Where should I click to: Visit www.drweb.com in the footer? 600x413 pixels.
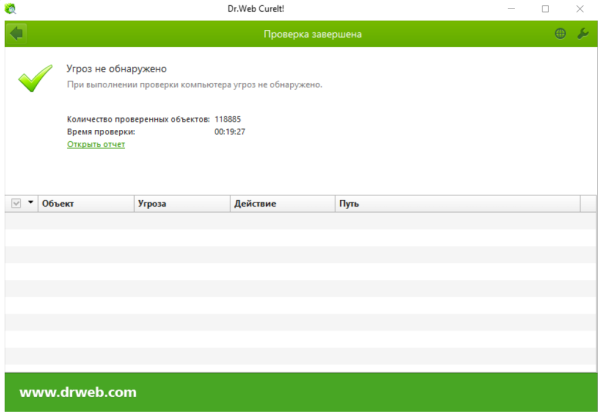tap(78, 392)
